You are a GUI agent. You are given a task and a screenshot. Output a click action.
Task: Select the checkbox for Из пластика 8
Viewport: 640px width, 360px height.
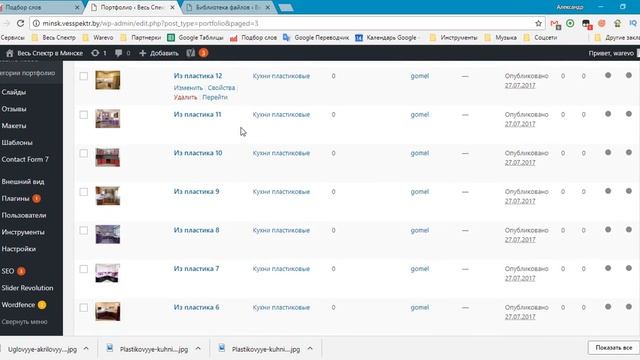(84, 230)
